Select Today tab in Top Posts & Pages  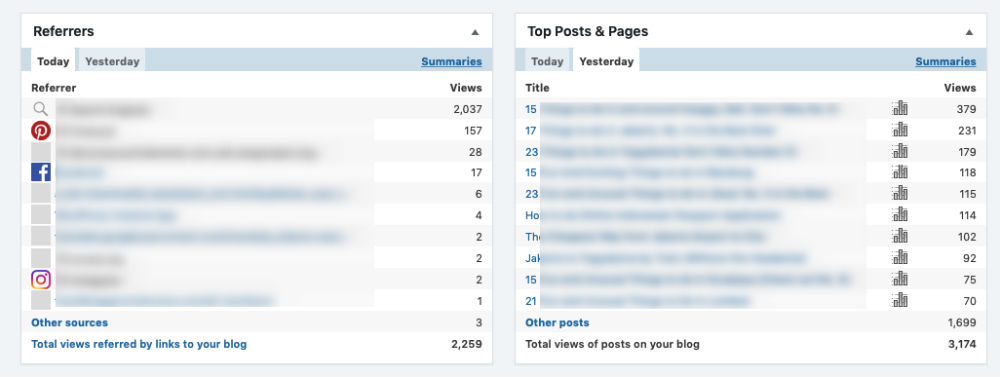(547, 61)
